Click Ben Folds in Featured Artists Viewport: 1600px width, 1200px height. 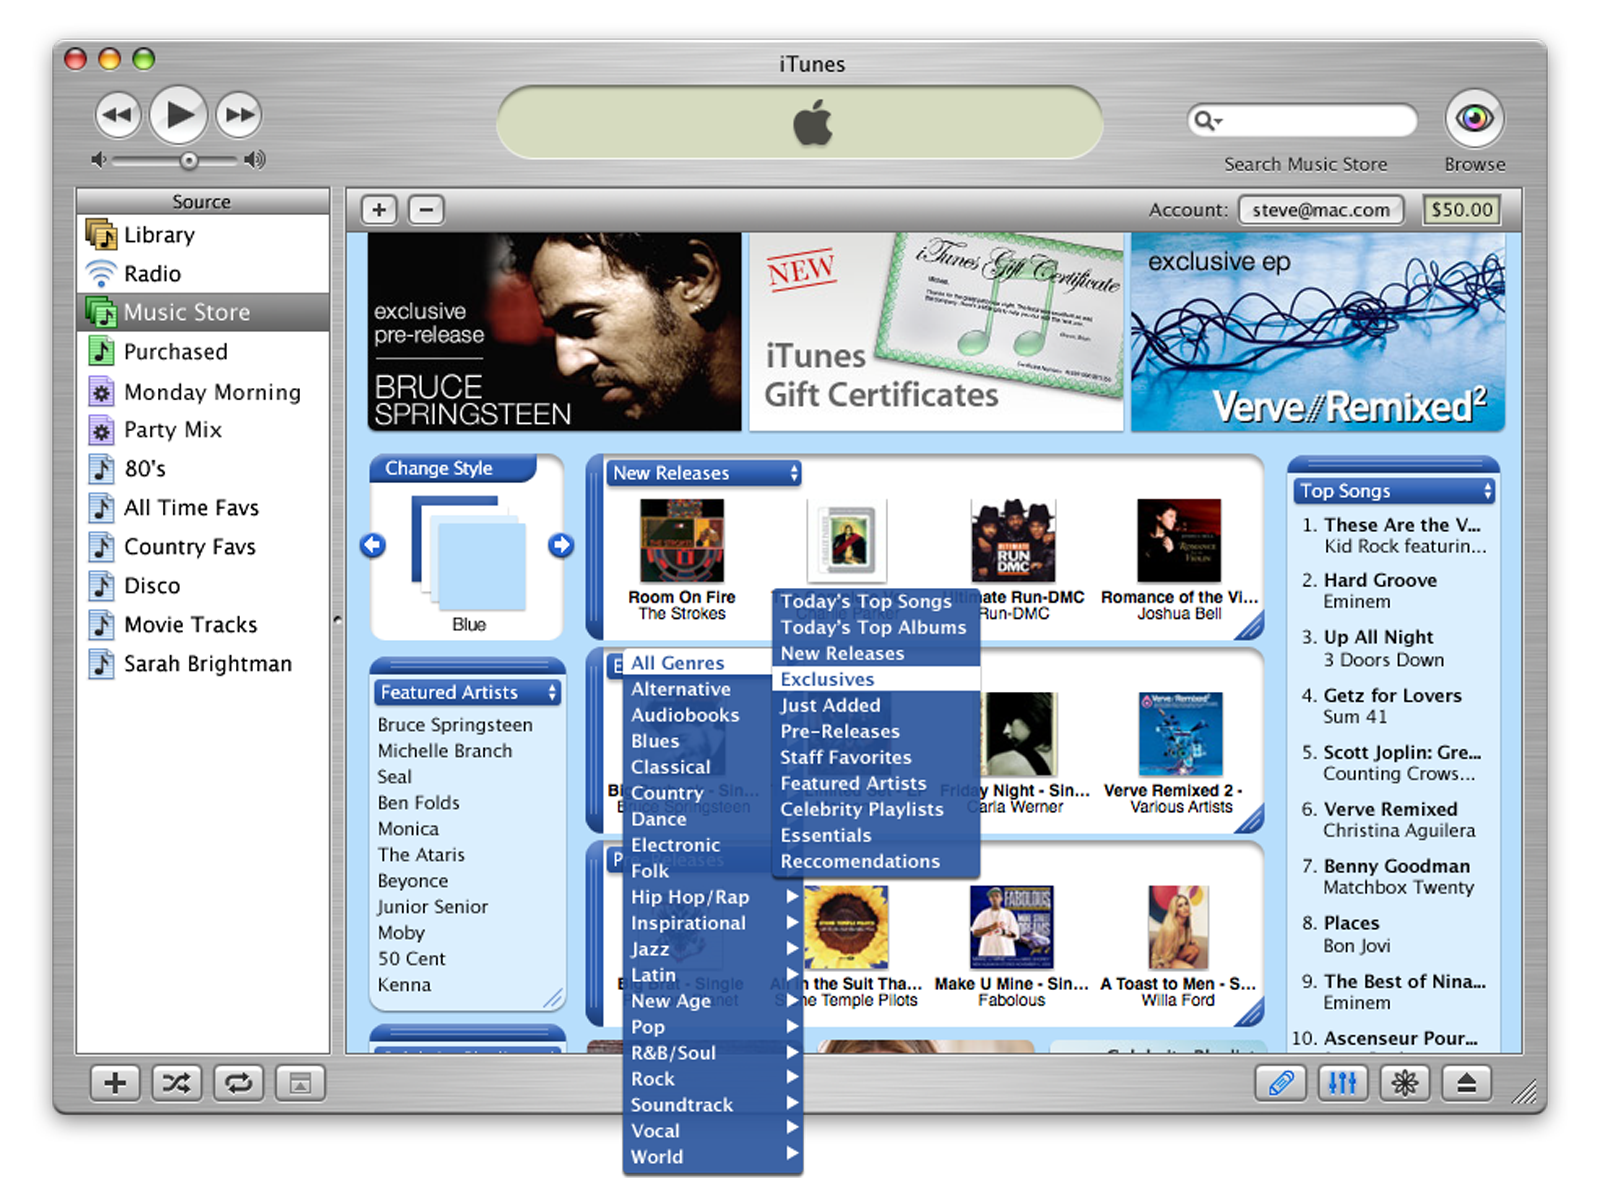419,803
